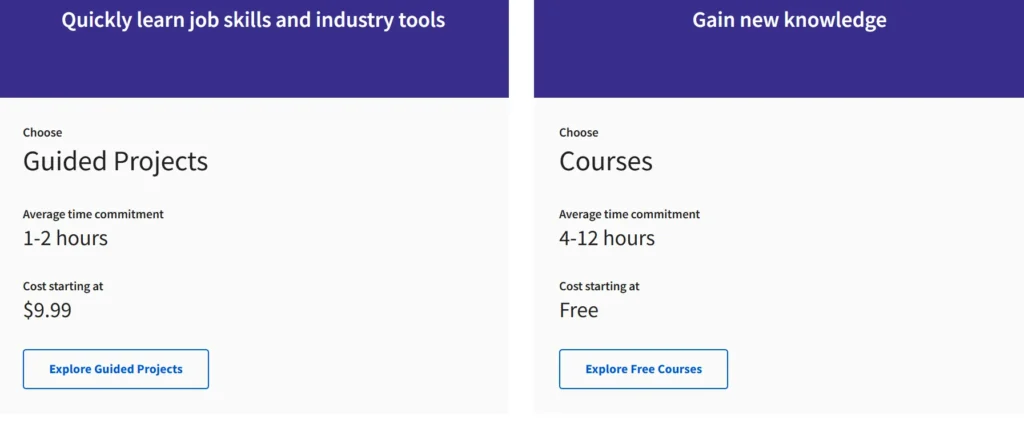Click 'Cost starting at' label above $9.99

pos(63,286)
